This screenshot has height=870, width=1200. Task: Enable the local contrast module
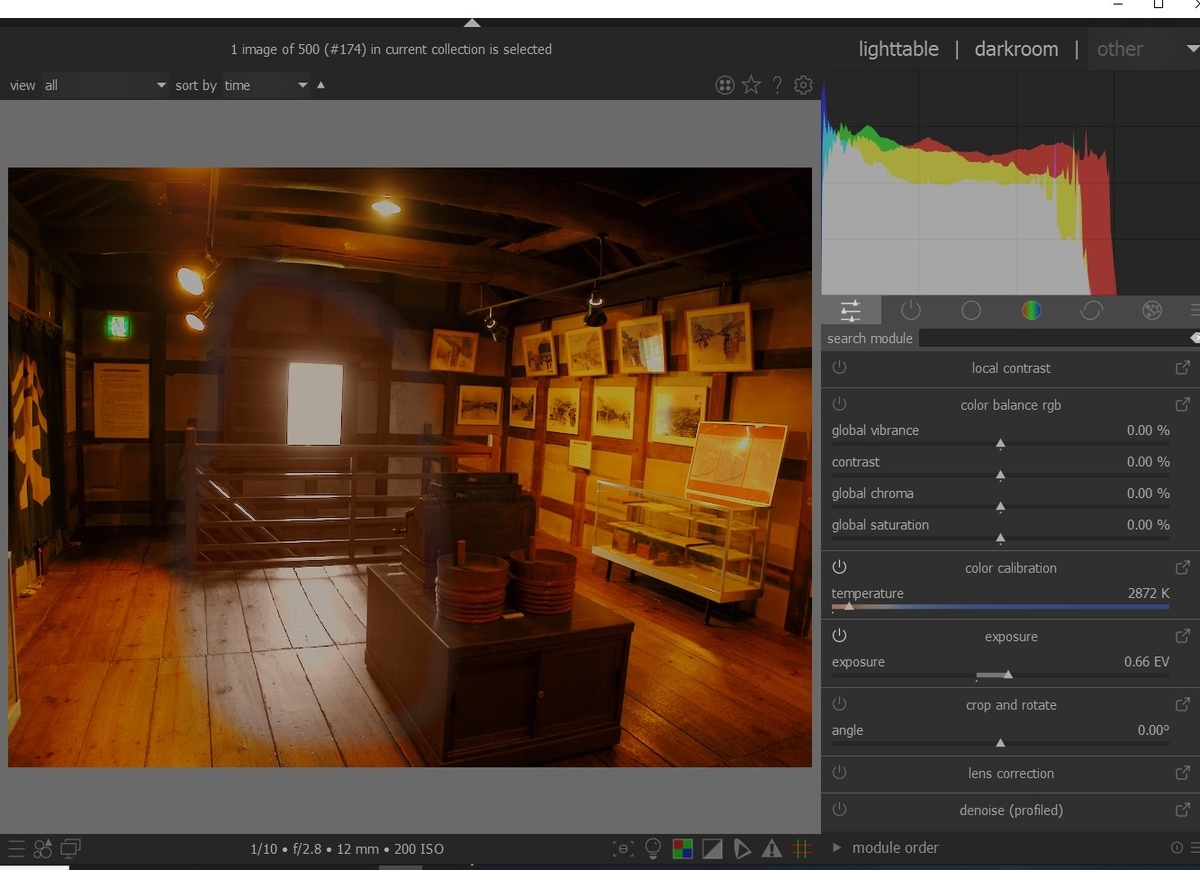pos(839,368)
